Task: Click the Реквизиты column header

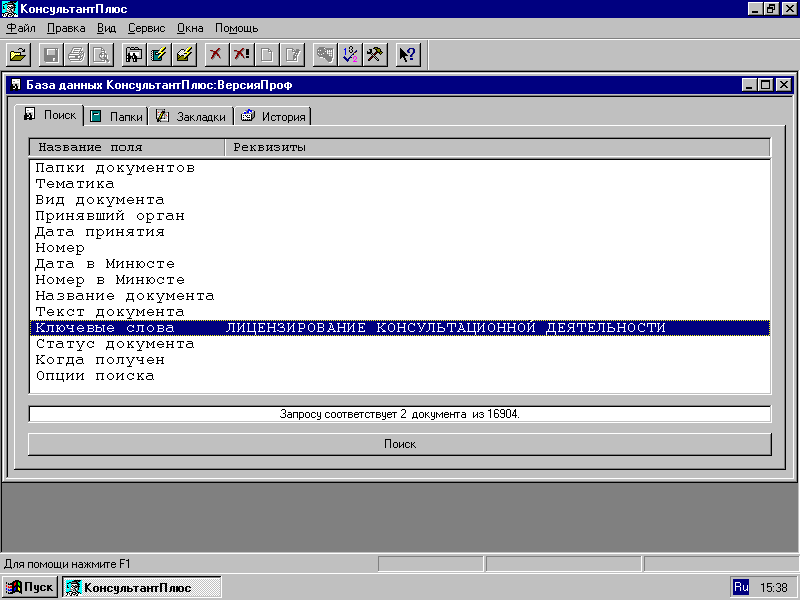Action: 497,147
